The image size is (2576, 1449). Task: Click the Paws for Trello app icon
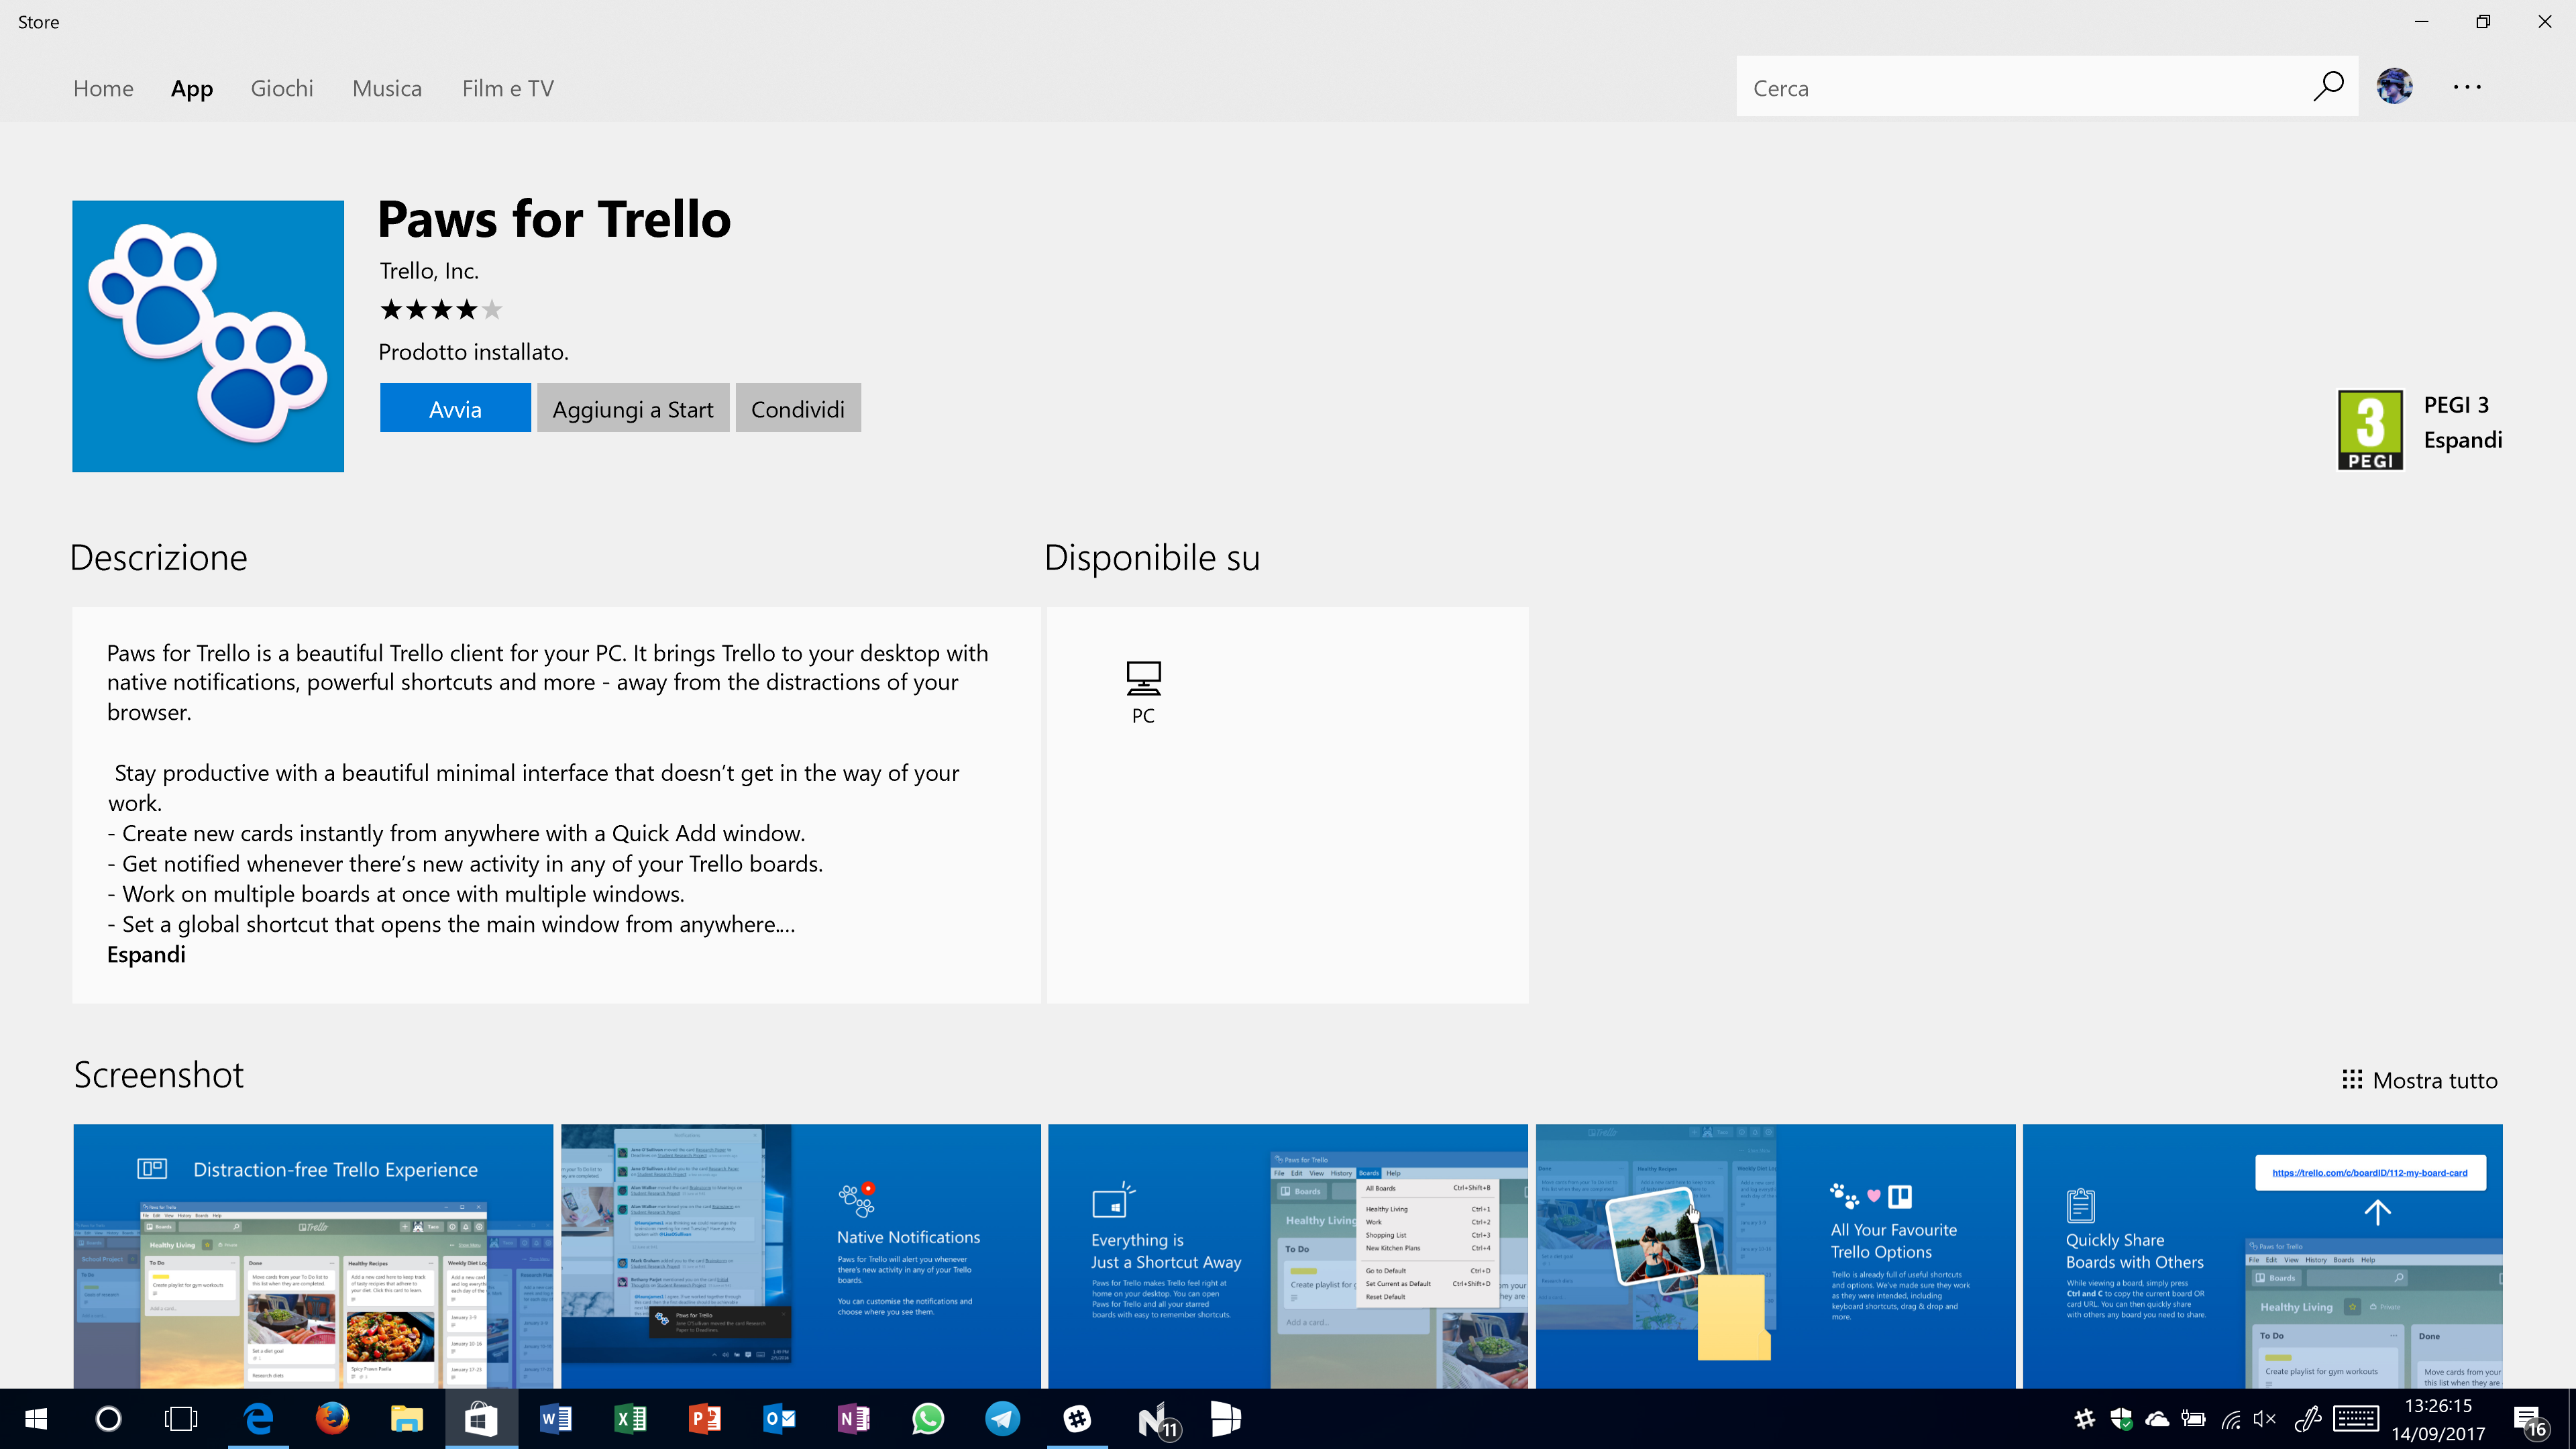tap(208, 336)
